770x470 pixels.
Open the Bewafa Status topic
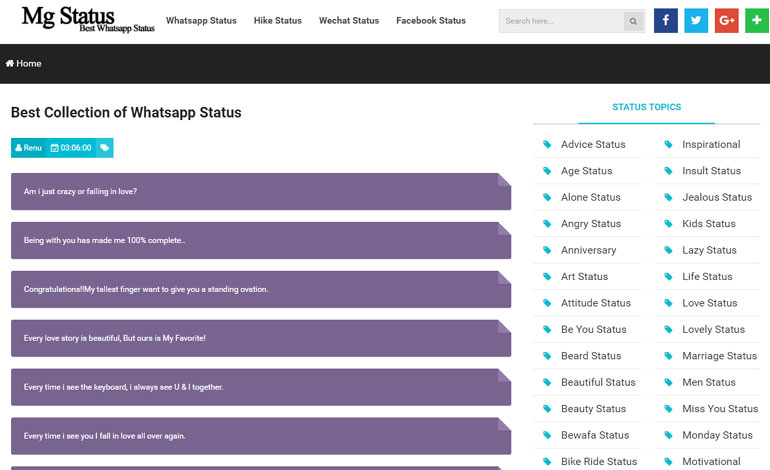tap(595, 435)
